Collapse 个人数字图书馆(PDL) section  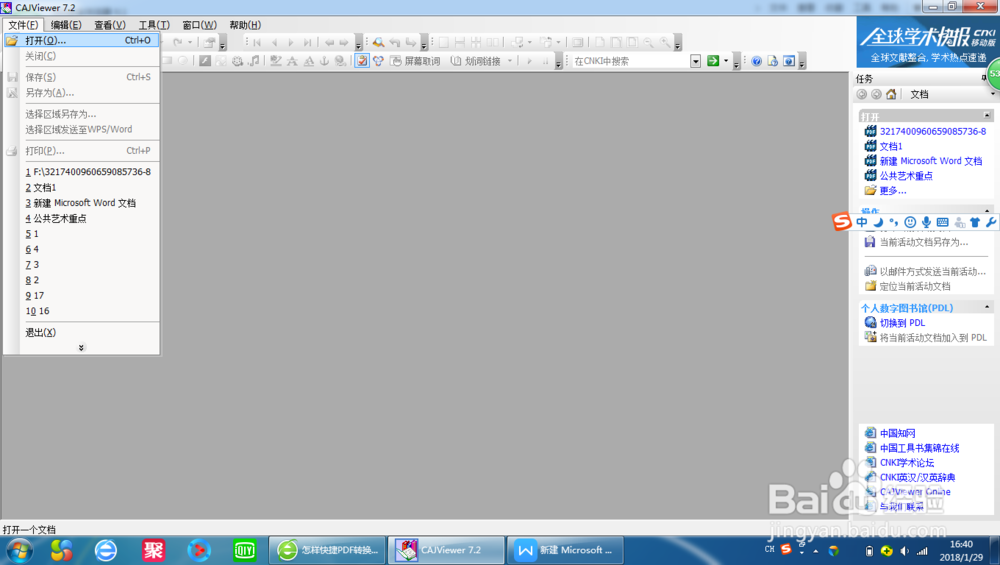pos(987,307)
